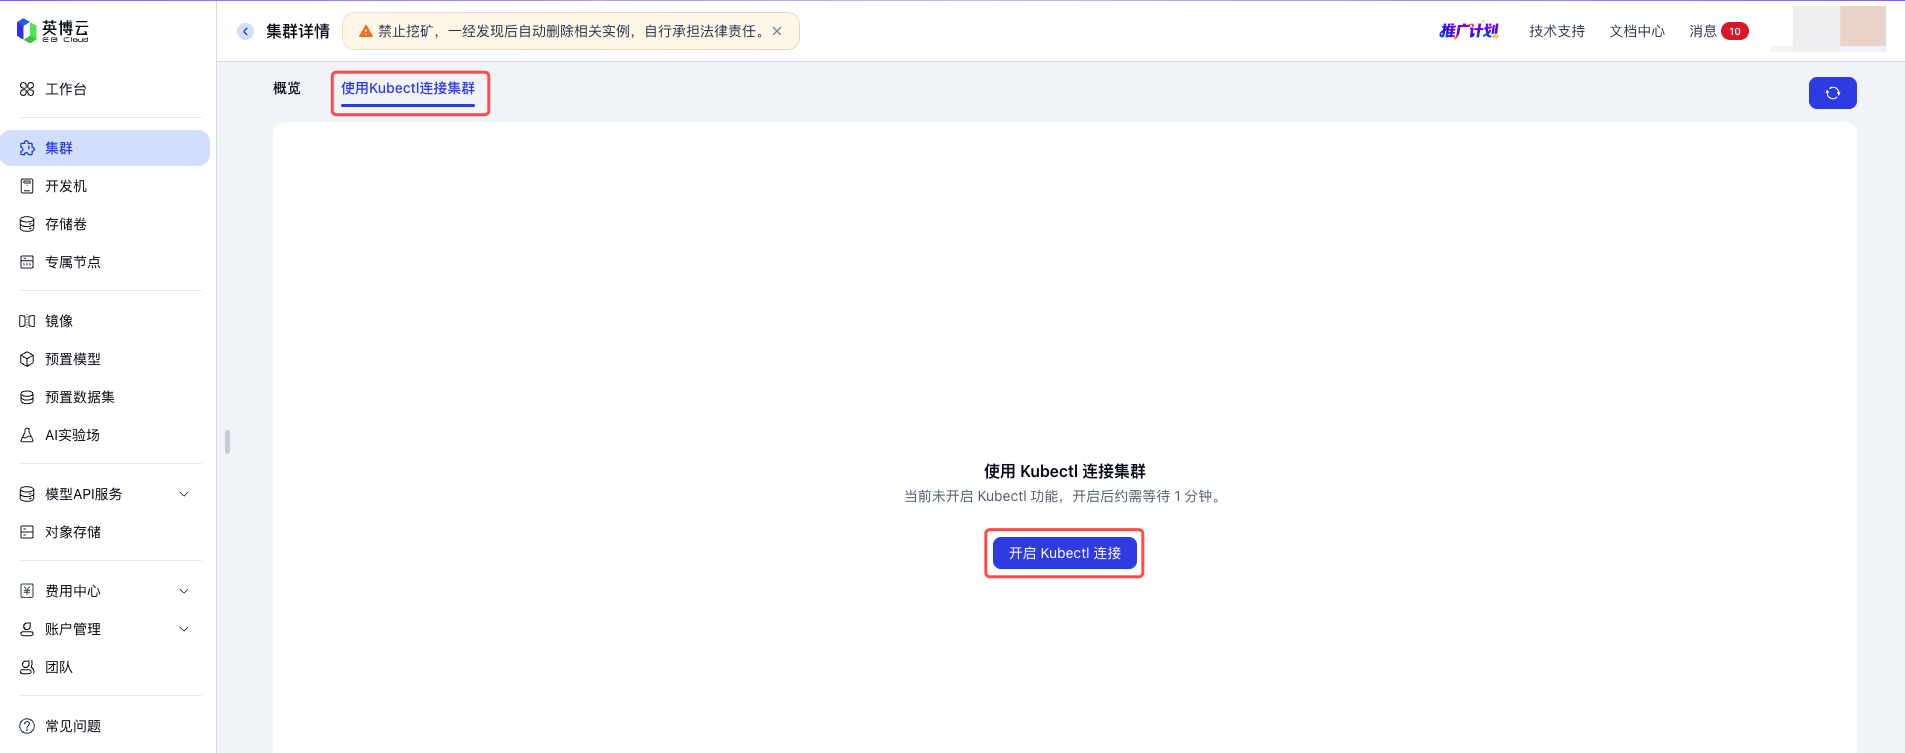This screenshot has width=1905, height=753.
Task: Open 存储卷 in the sidebar
Action: (x=105, y=224)
